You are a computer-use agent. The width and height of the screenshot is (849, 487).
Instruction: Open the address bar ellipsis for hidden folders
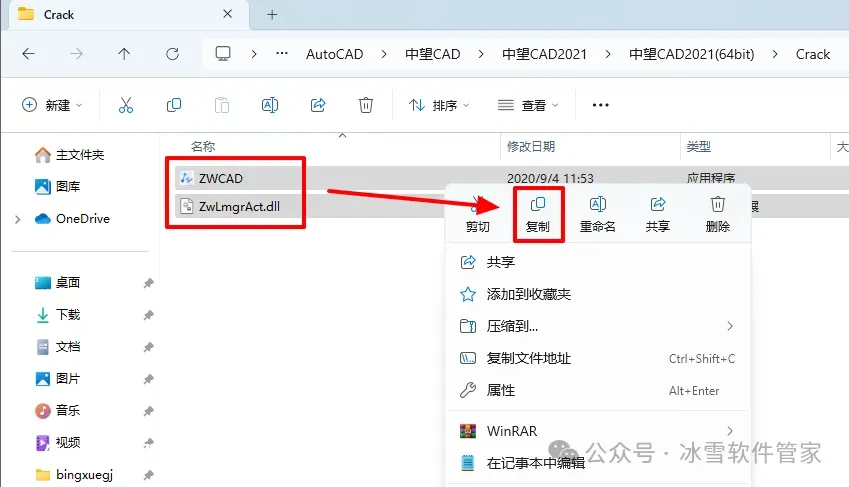(x=282, y=54)
